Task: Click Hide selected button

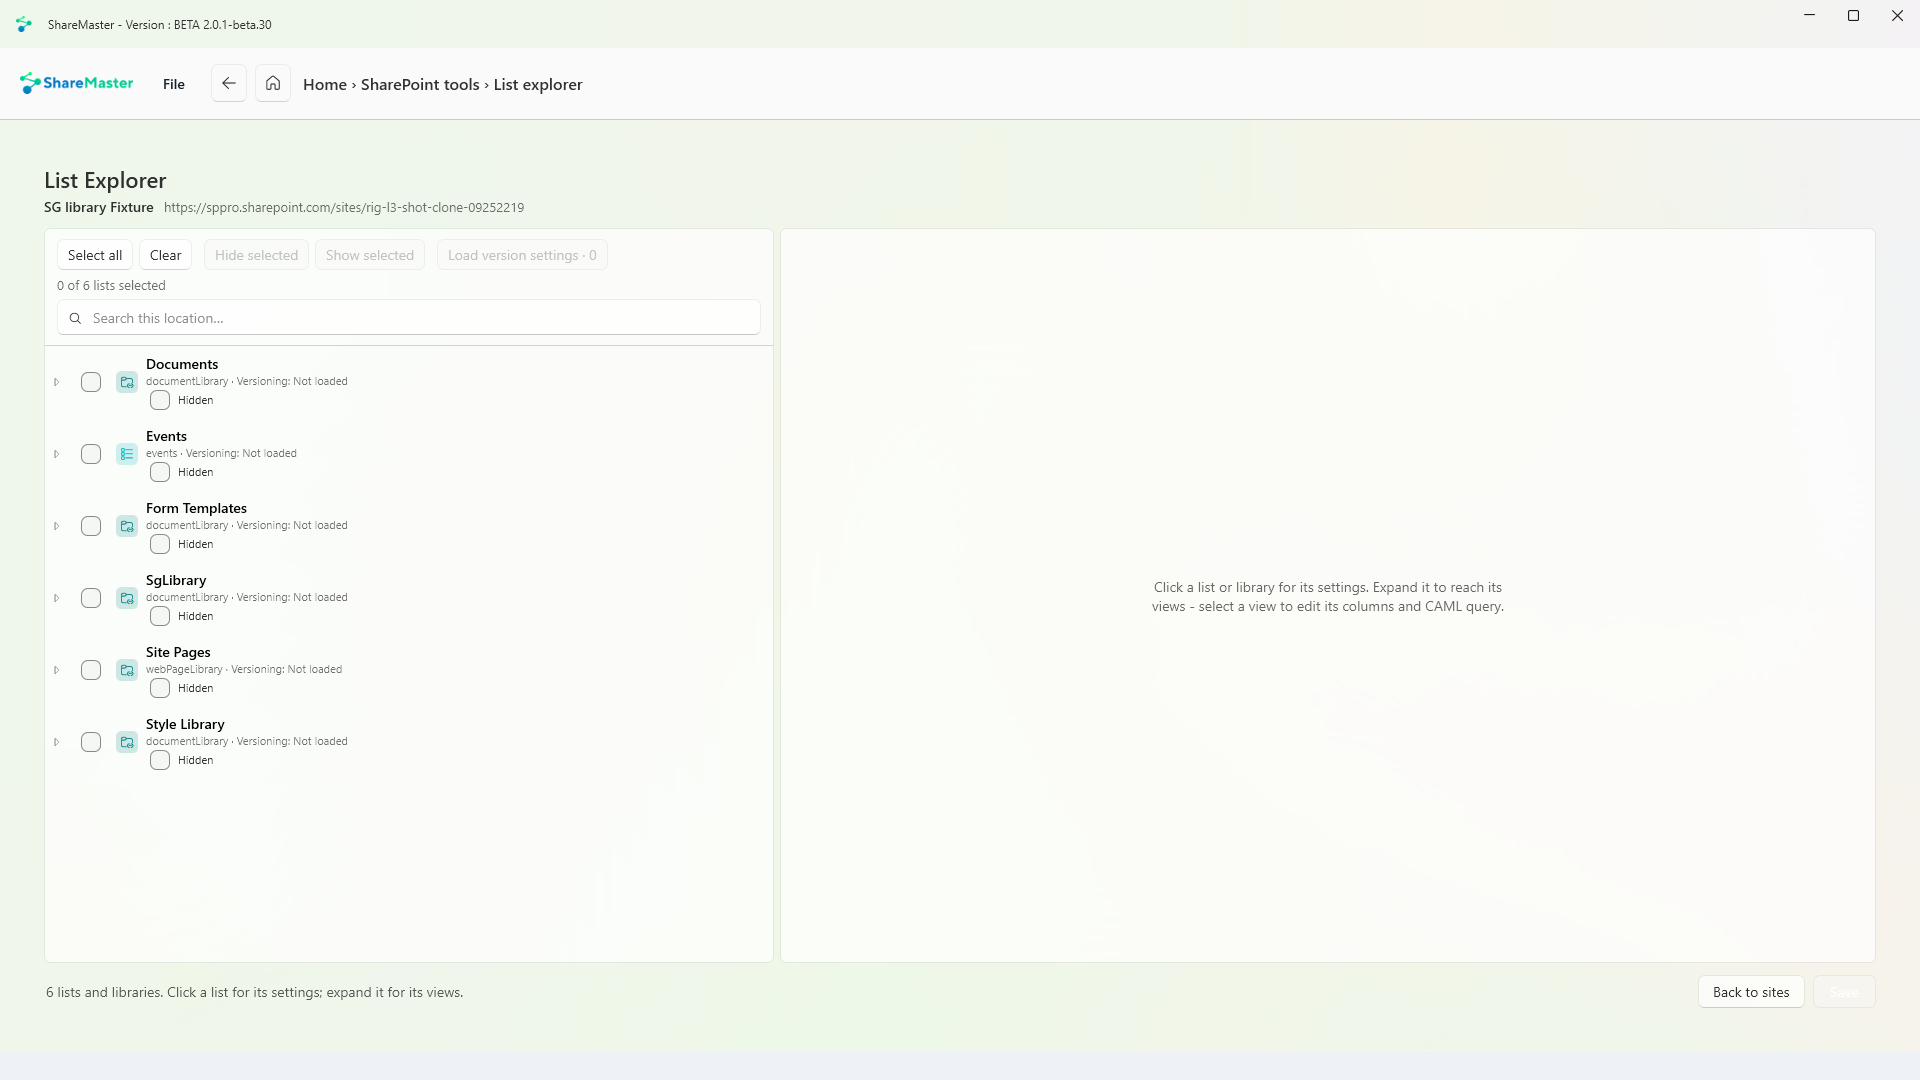Action: tap(256, 255)
